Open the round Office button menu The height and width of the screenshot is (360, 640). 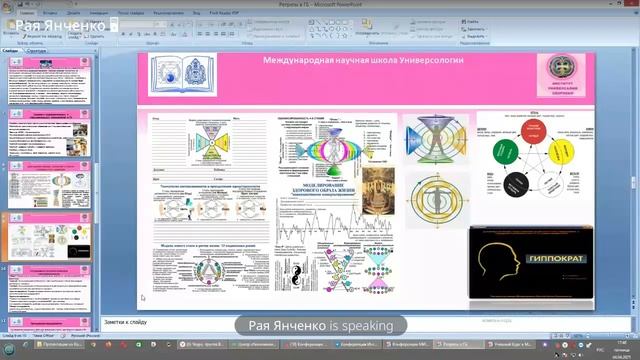[7, 7]
